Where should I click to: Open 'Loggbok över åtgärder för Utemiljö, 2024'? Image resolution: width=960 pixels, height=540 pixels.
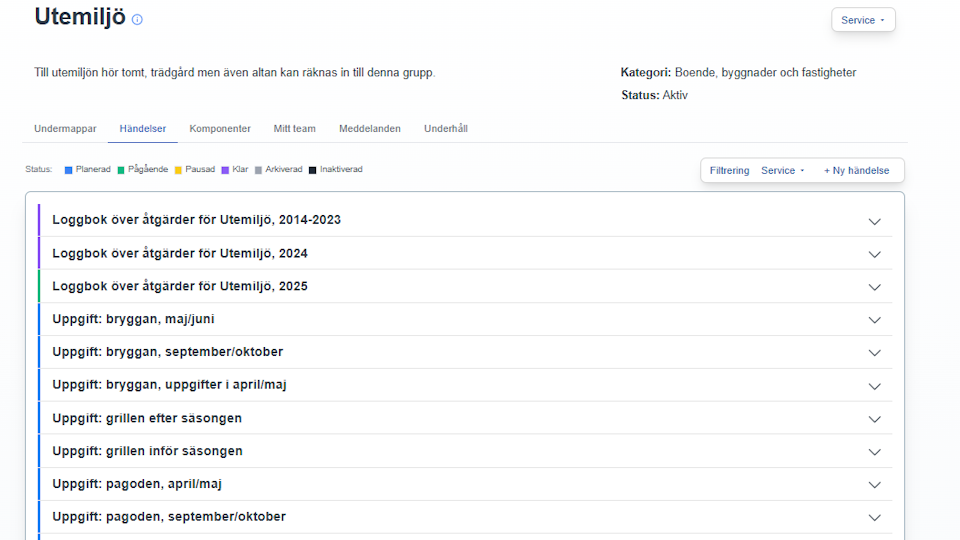[x=180, y=253]
